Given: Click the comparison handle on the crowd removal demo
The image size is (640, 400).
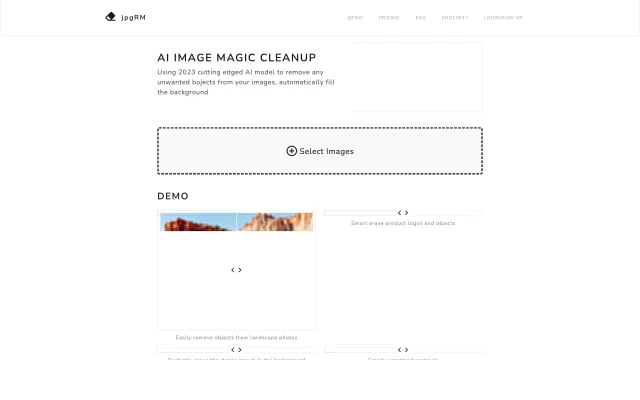Looking at the screenshot, I should (236, 350).
